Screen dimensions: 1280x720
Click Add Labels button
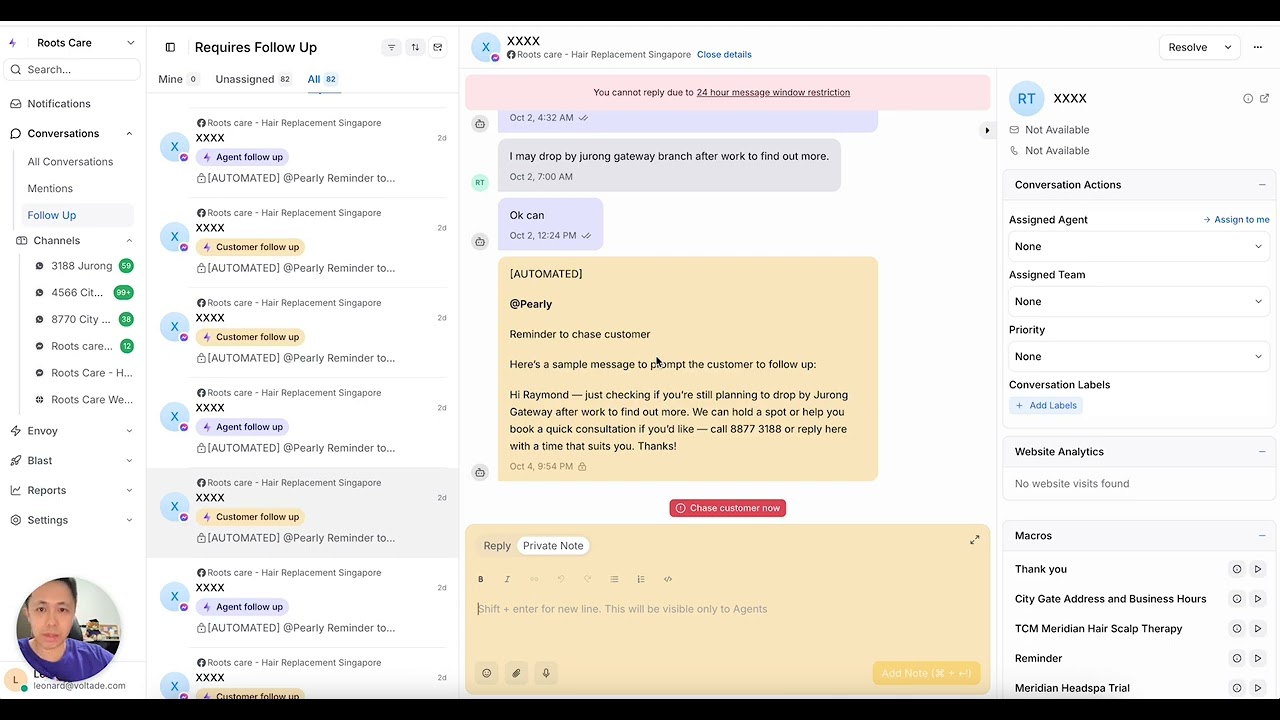coord(1046,405)
